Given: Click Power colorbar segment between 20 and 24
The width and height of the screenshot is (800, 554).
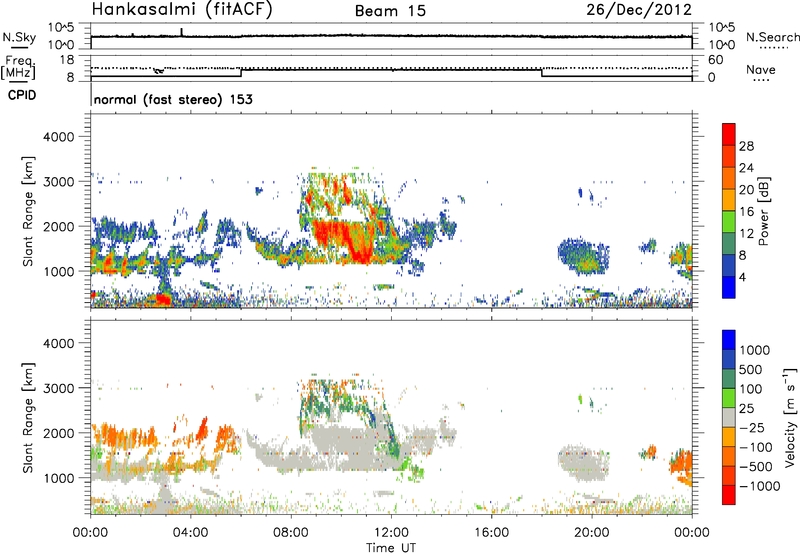Looking at the screenshot, I should tap(729, 178).
